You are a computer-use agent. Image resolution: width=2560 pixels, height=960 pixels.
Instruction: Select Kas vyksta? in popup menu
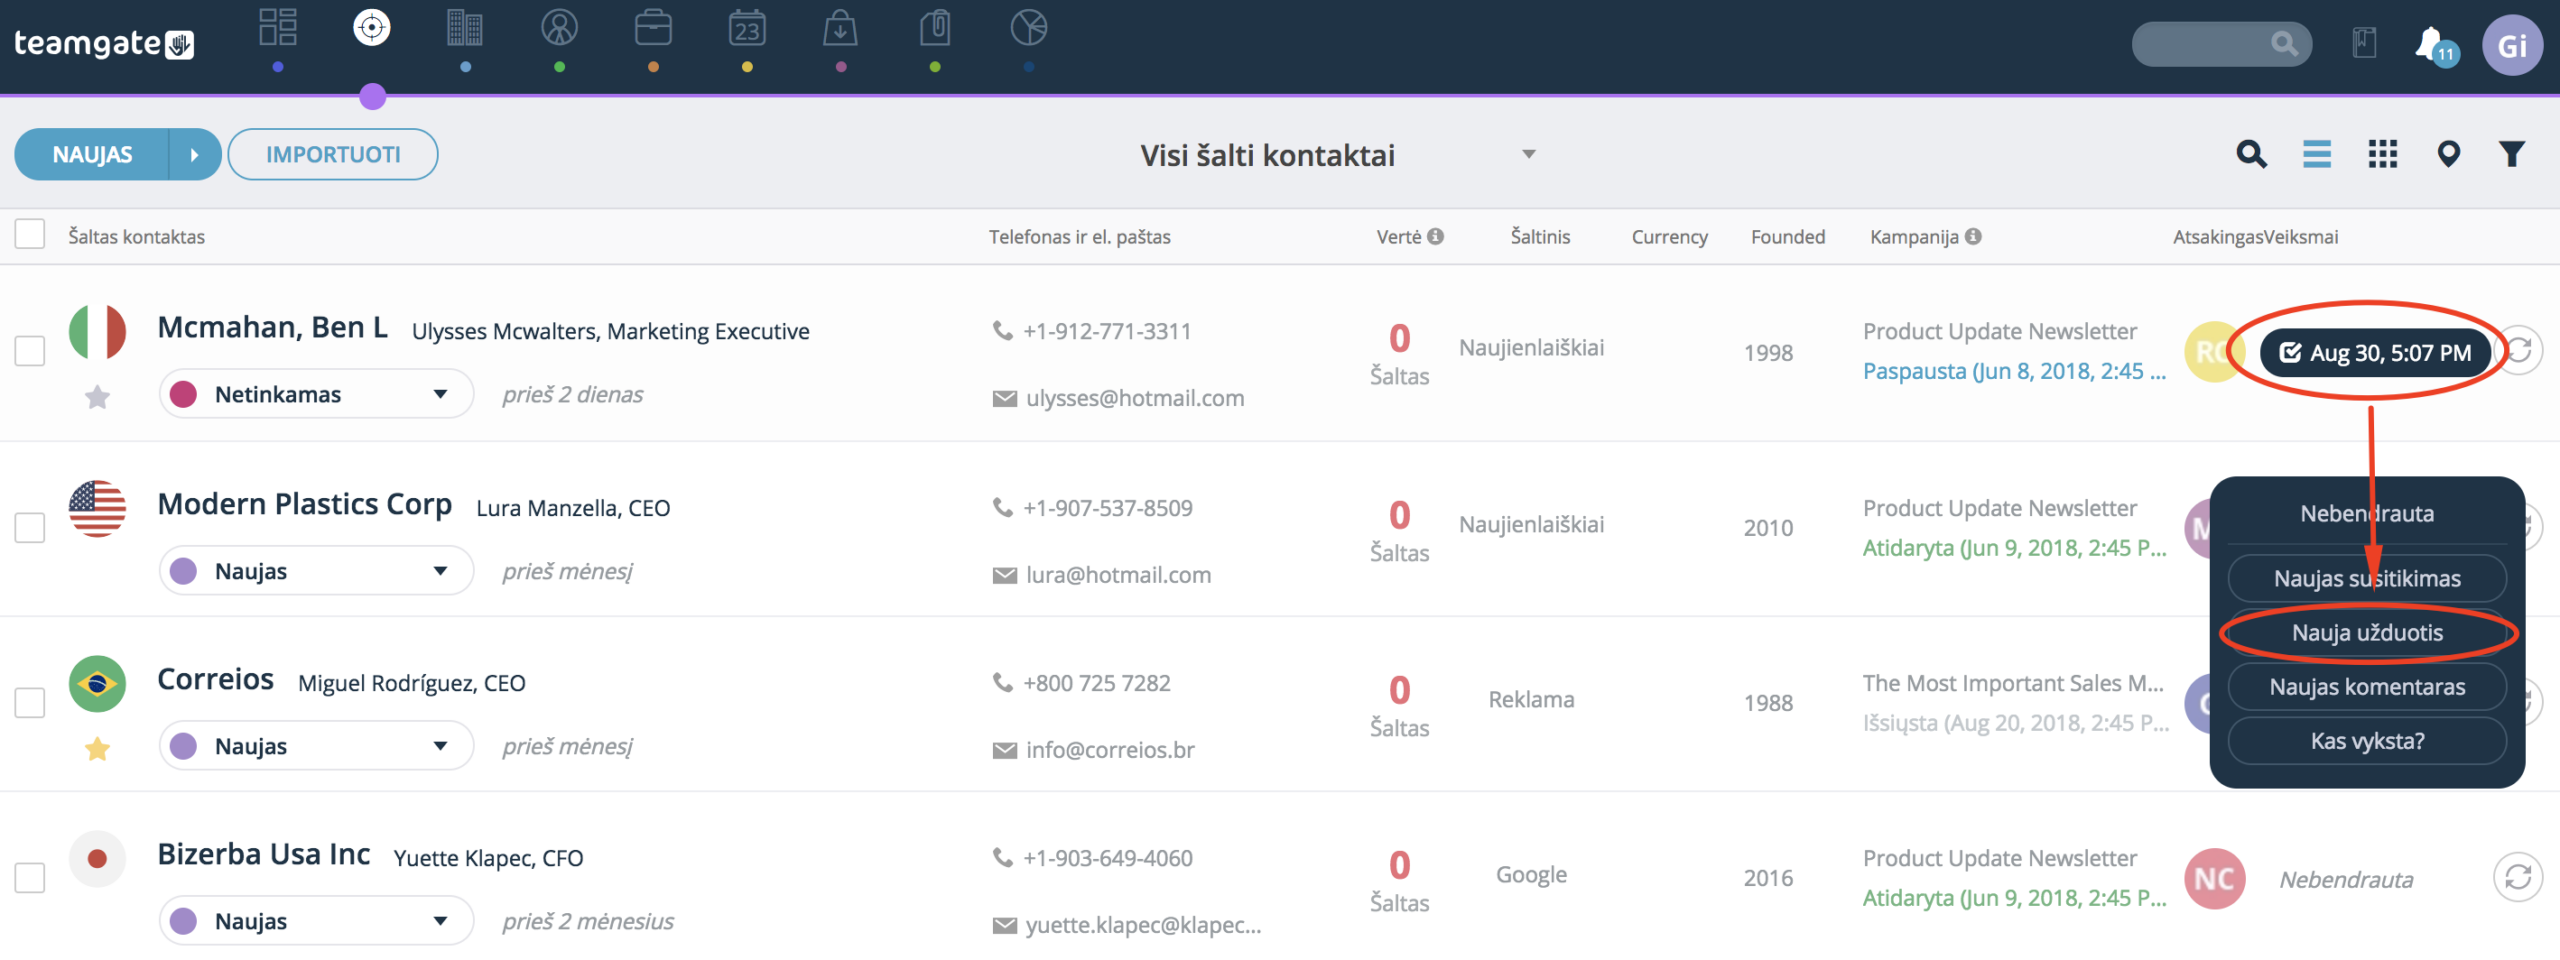(x=2367, y=741)
